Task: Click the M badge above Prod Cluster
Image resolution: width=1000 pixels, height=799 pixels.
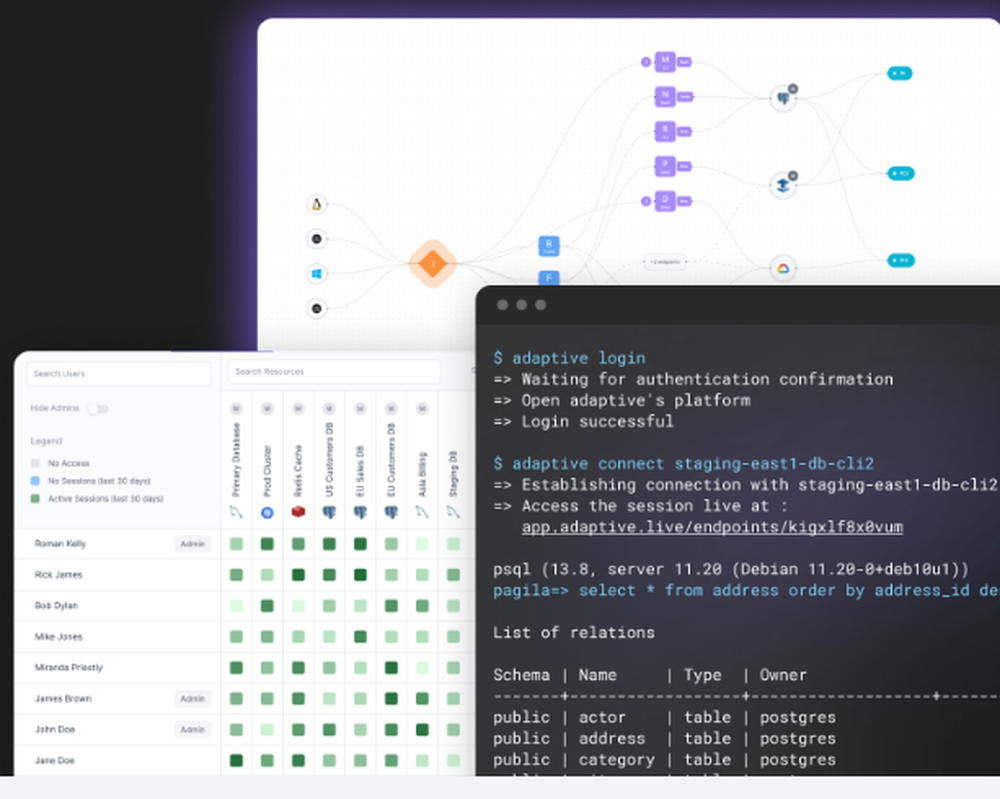Action: (x=267, y=408)
